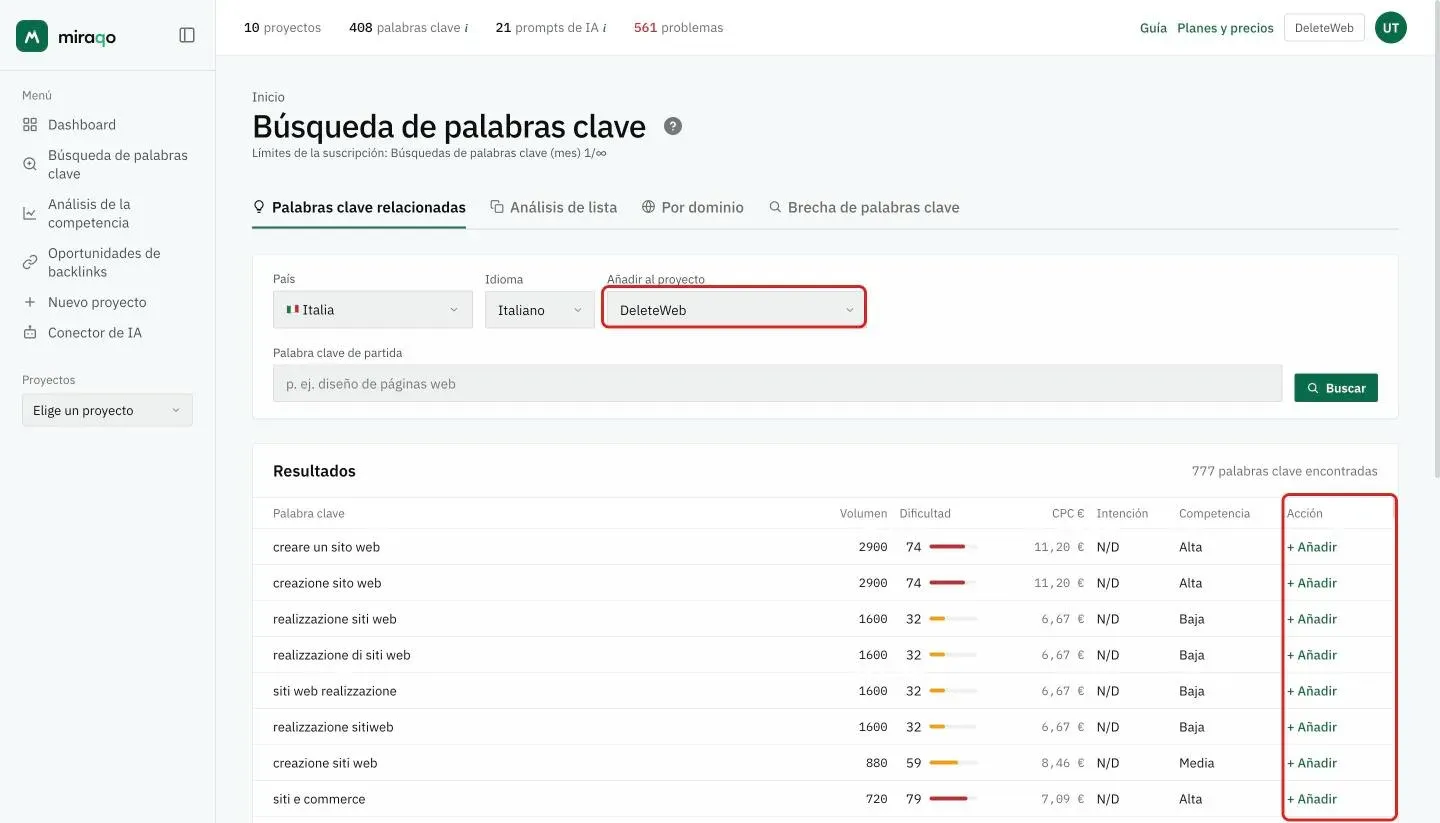Click the 10 proyectos counter

click(283, 28)
